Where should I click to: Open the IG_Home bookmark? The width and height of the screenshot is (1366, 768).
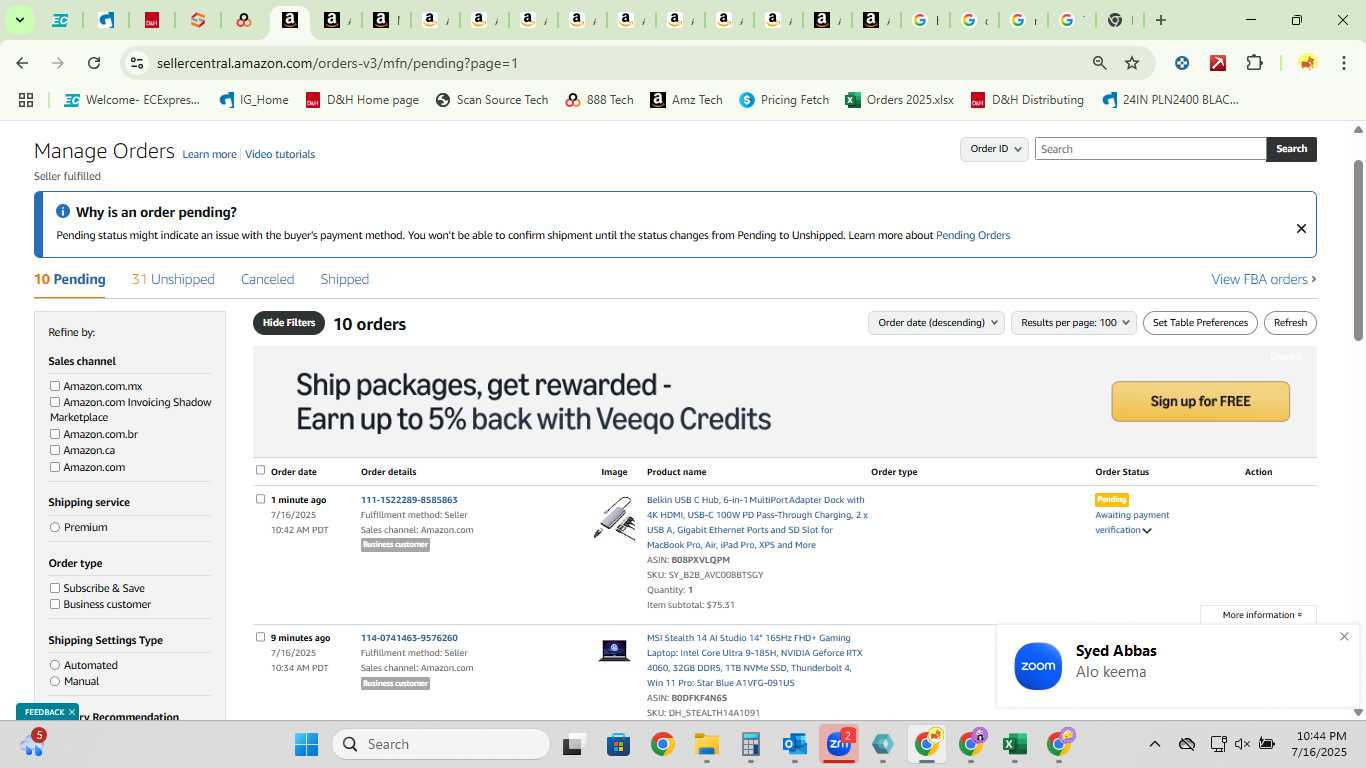point(254,100)
